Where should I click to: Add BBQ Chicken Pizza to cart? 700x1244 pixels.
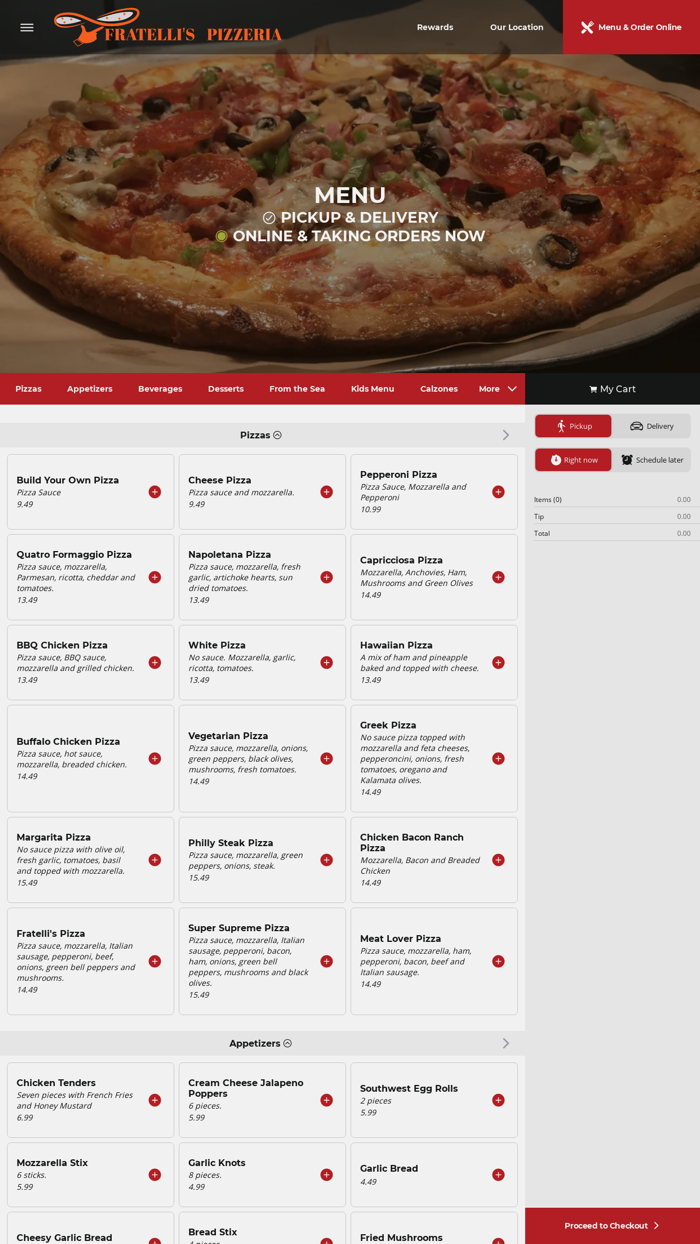155,662
